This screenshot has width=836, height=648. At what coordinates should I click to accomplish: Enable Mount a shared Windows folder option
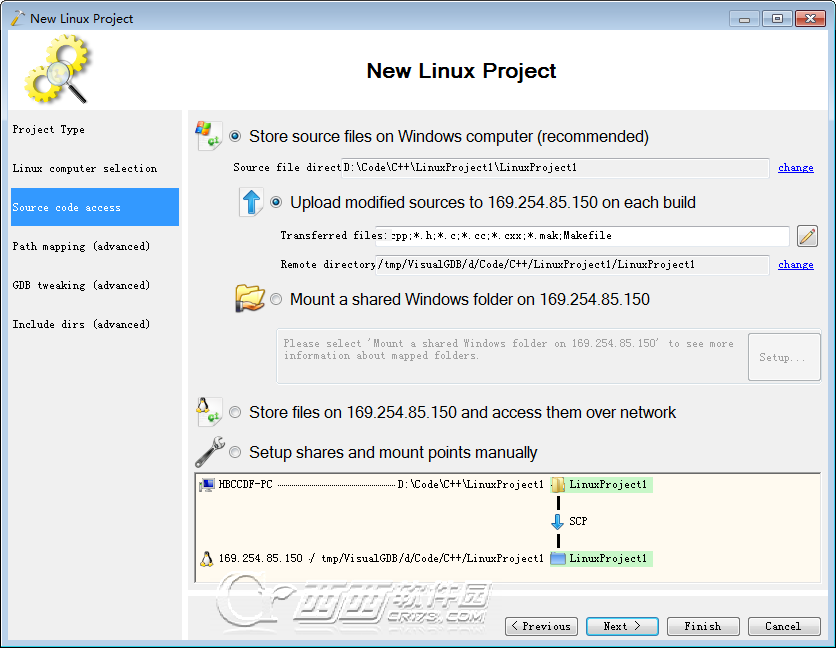coord(276,299)
